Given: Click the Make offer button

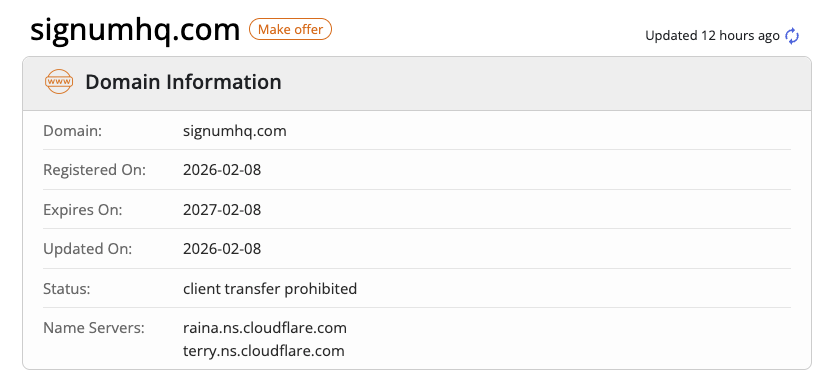Looking at the screenshot, I should click(x=290, y=30).
